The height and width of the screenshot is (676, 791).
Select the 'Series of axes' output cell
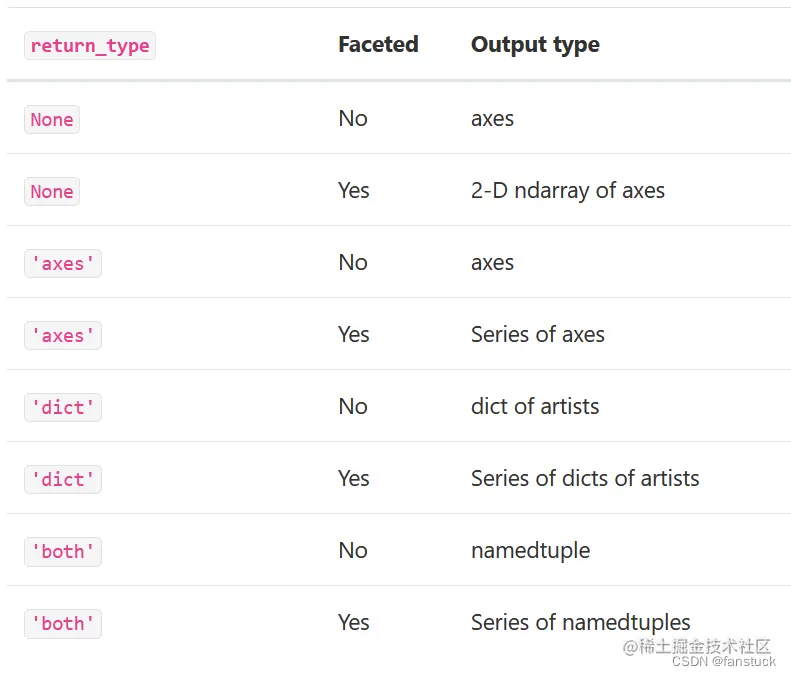tap(537, 335)
